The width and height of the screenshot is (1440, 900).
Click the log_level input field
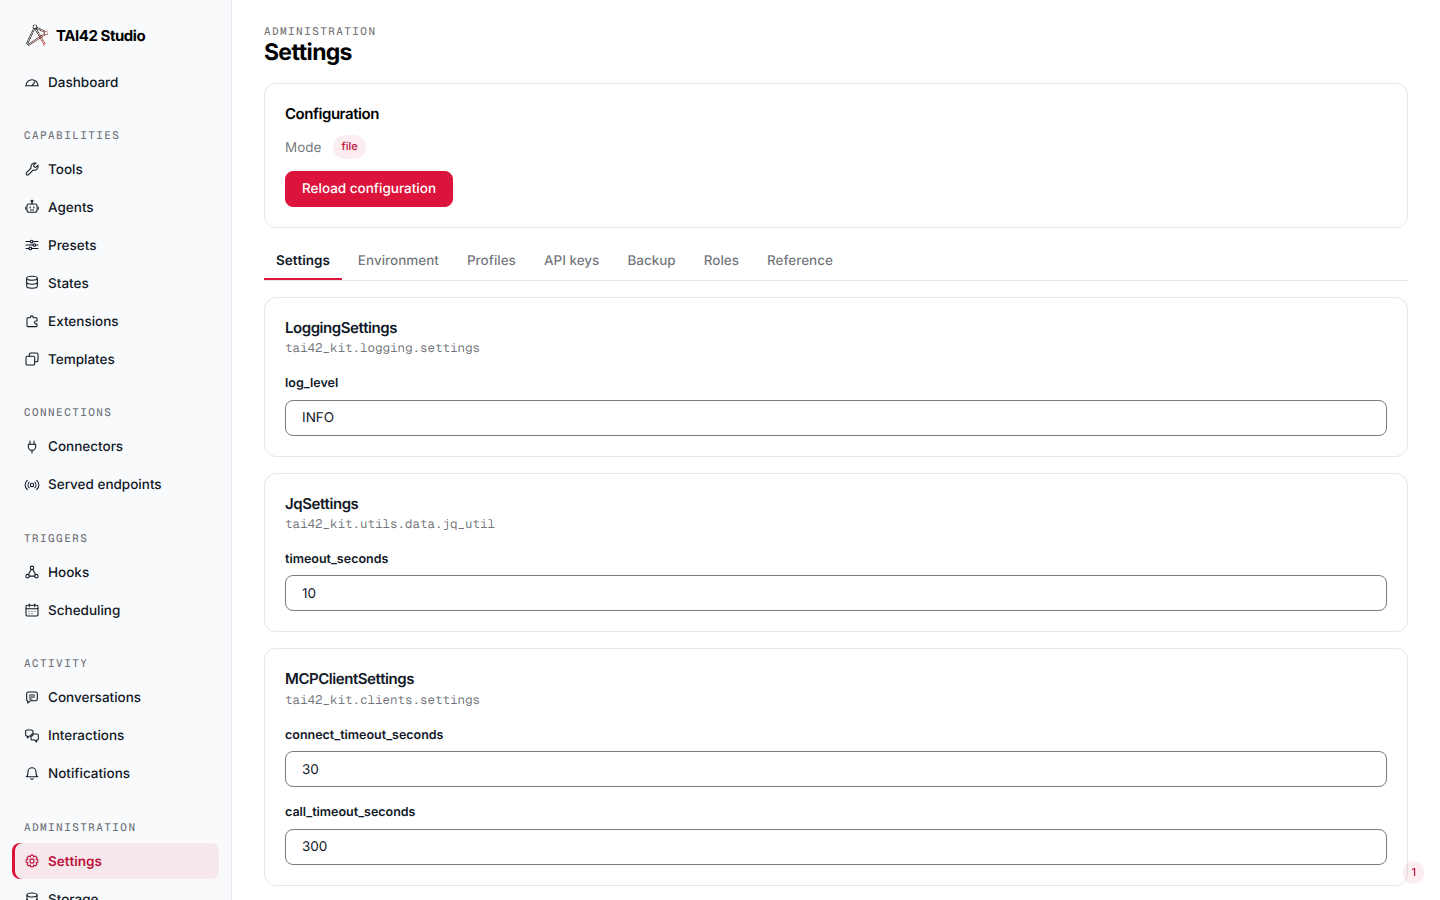(x=836, y=418)
